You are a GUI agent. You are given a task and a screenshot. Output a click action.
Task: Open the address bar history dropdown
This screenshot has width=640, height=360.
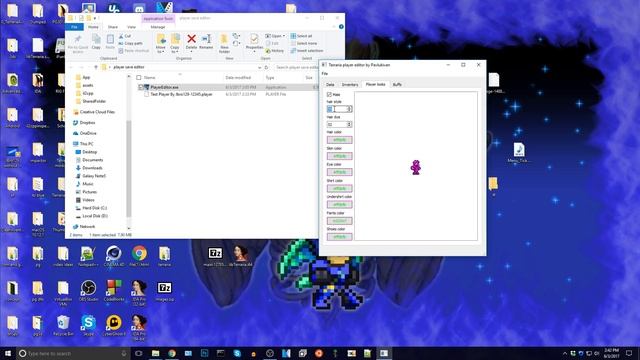click(260, 67)
